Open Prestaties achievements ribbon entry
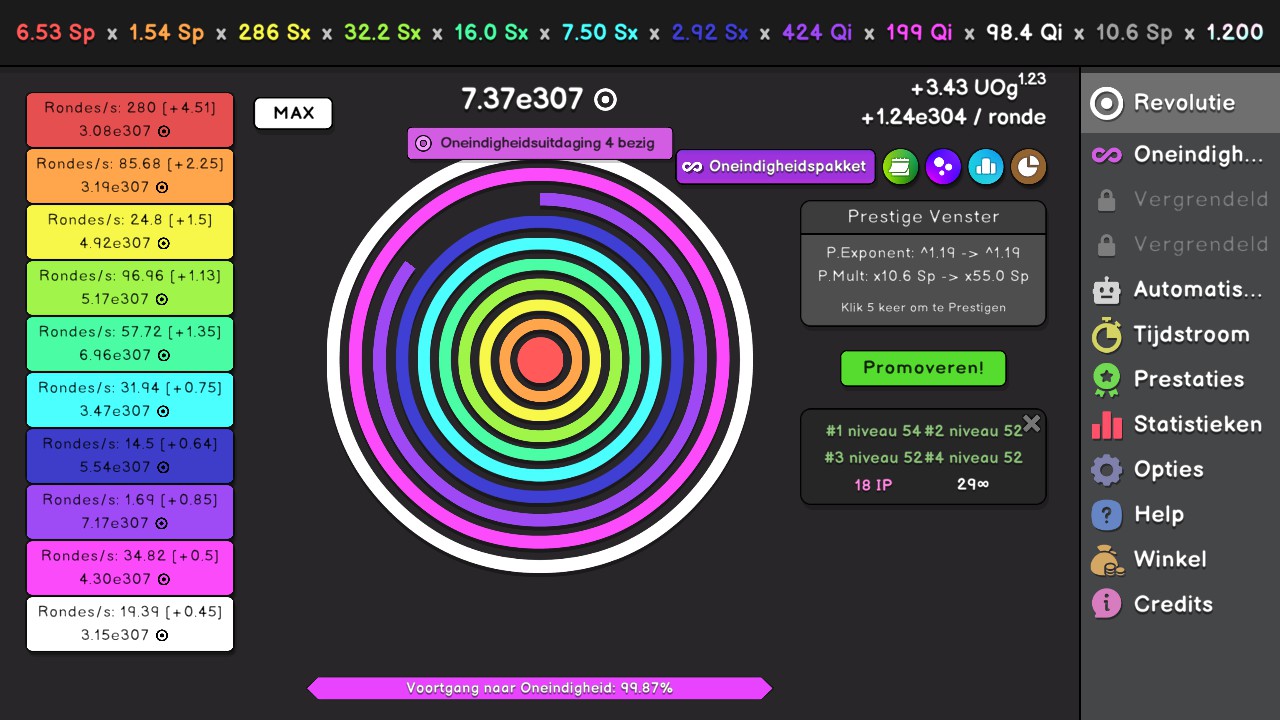This screenshot has width=1280, height=720. [1180, 380]
